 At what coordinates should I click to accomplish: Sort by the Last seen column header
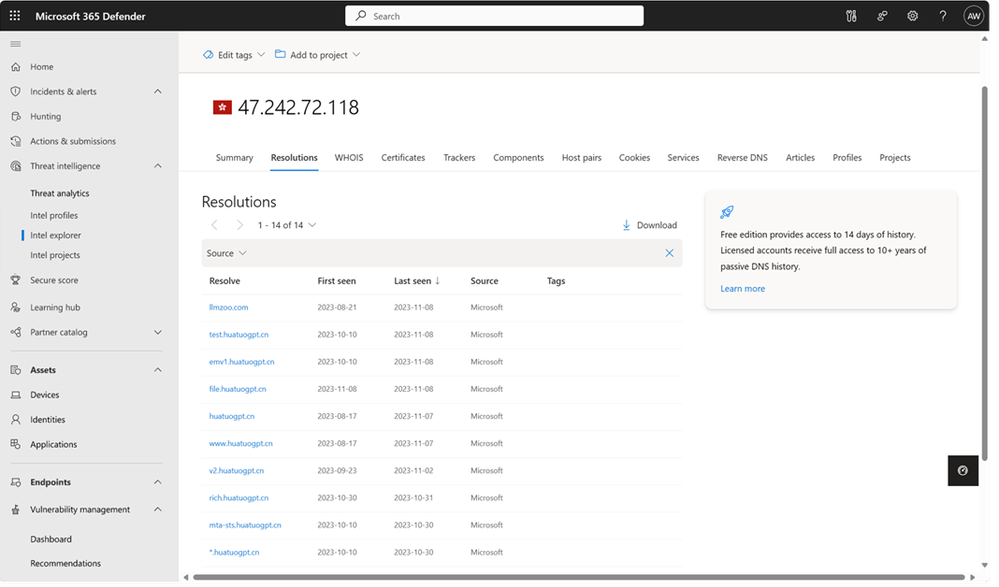tap(417, 281)
